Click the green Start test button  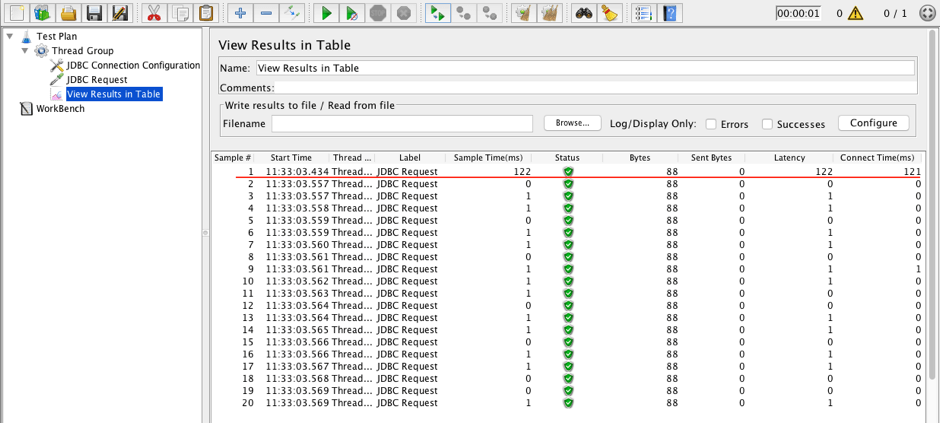[x=326, y=13]
